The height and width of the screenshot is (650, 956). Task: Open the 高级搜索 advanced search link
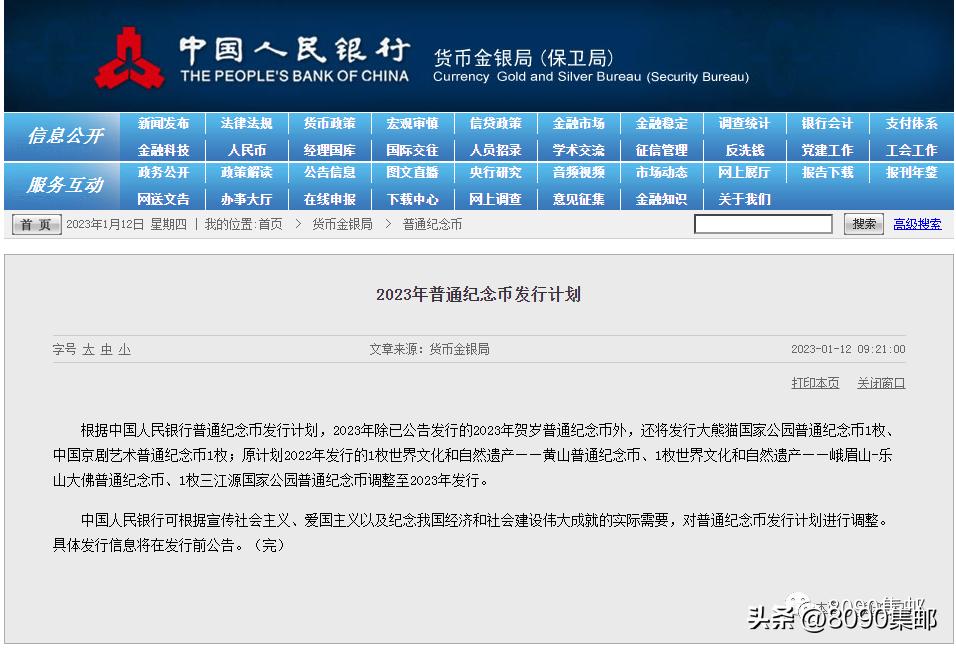point(916,224)
